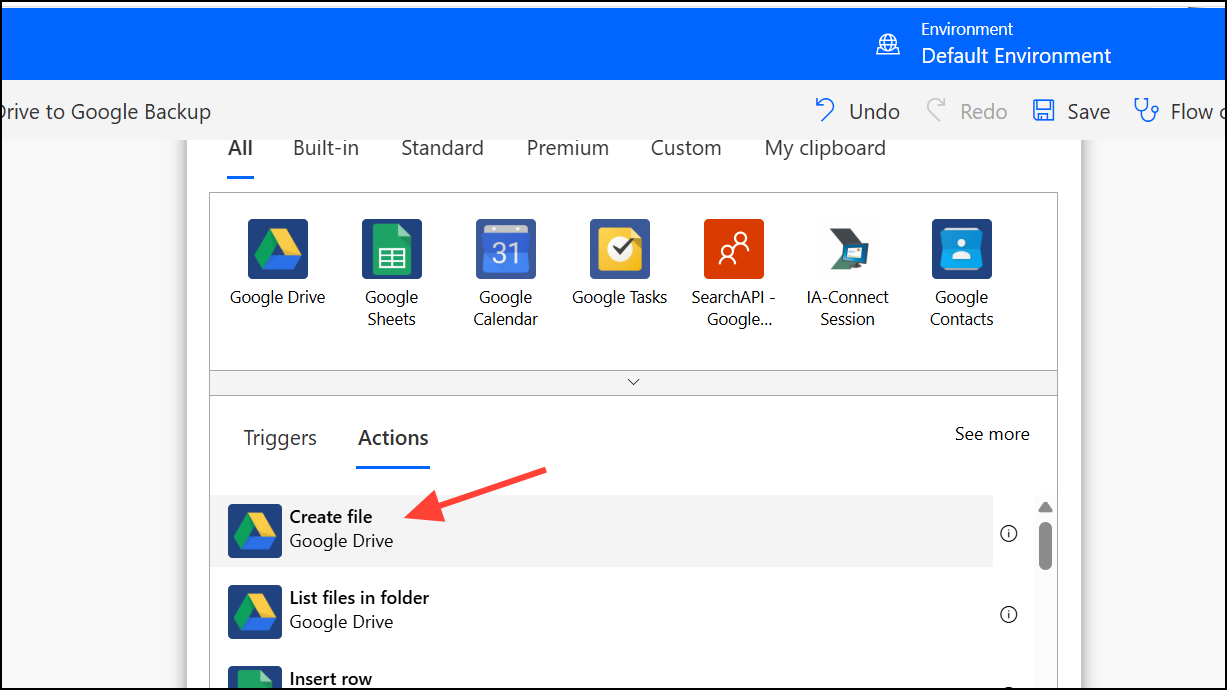Click the Undo arrow icon

[825, 110]
